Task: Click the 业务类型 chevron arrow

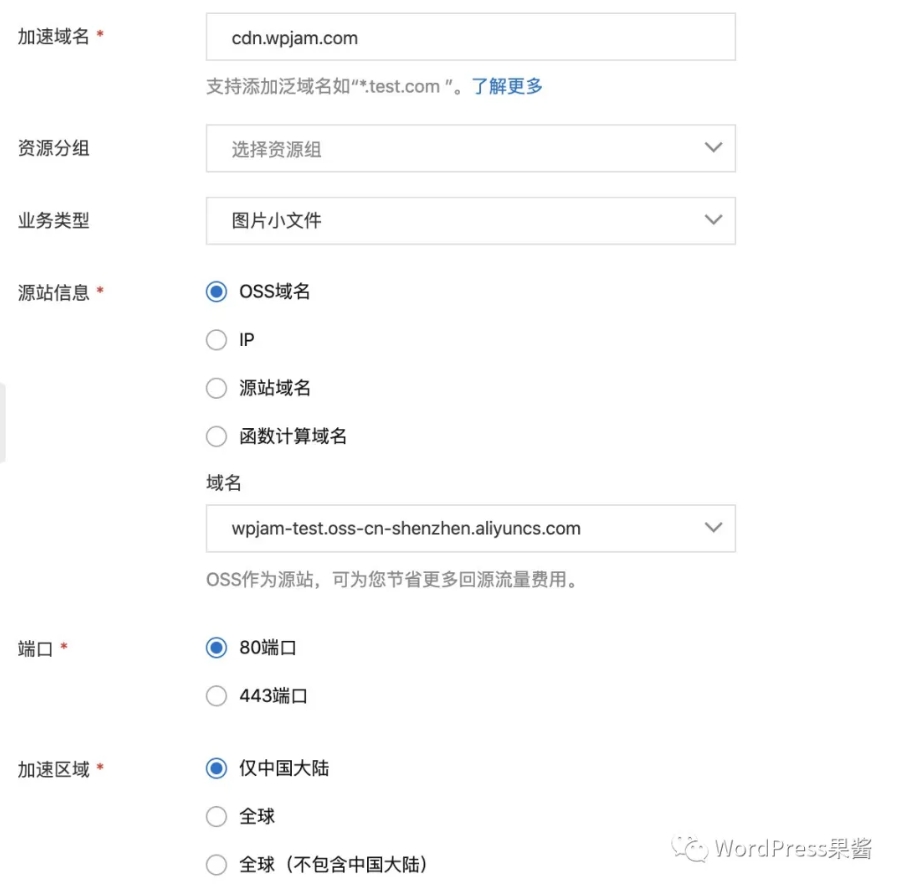Action: point(713,220)
